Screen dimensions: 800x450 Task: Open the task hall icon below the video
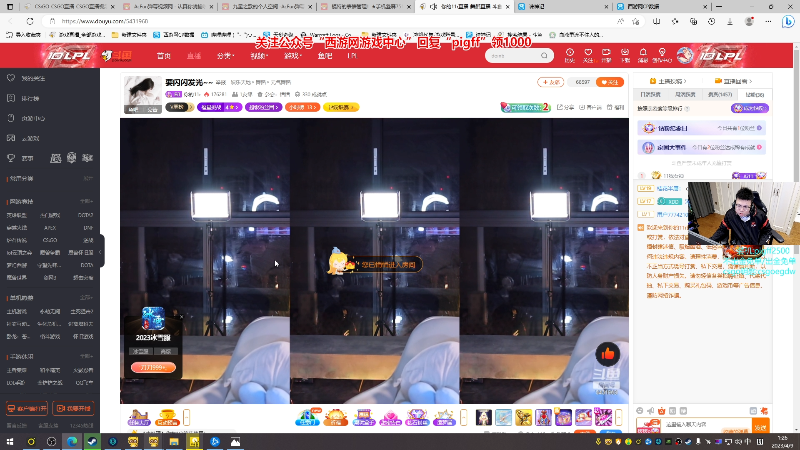pyautogui.click(x=138, y=417)
